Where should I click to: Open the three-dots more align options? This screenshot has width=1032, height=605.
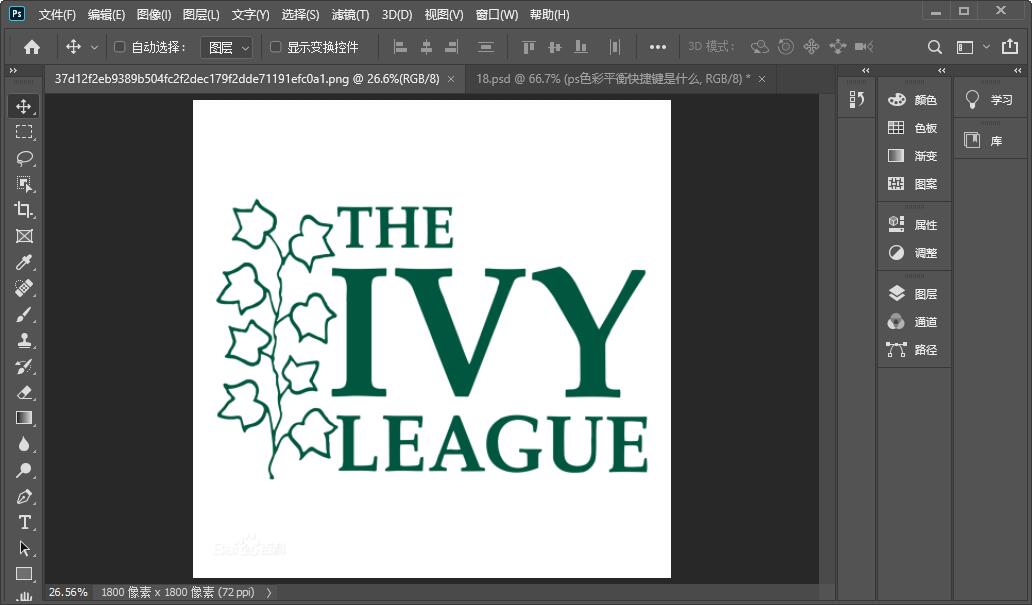click(658, 47)
